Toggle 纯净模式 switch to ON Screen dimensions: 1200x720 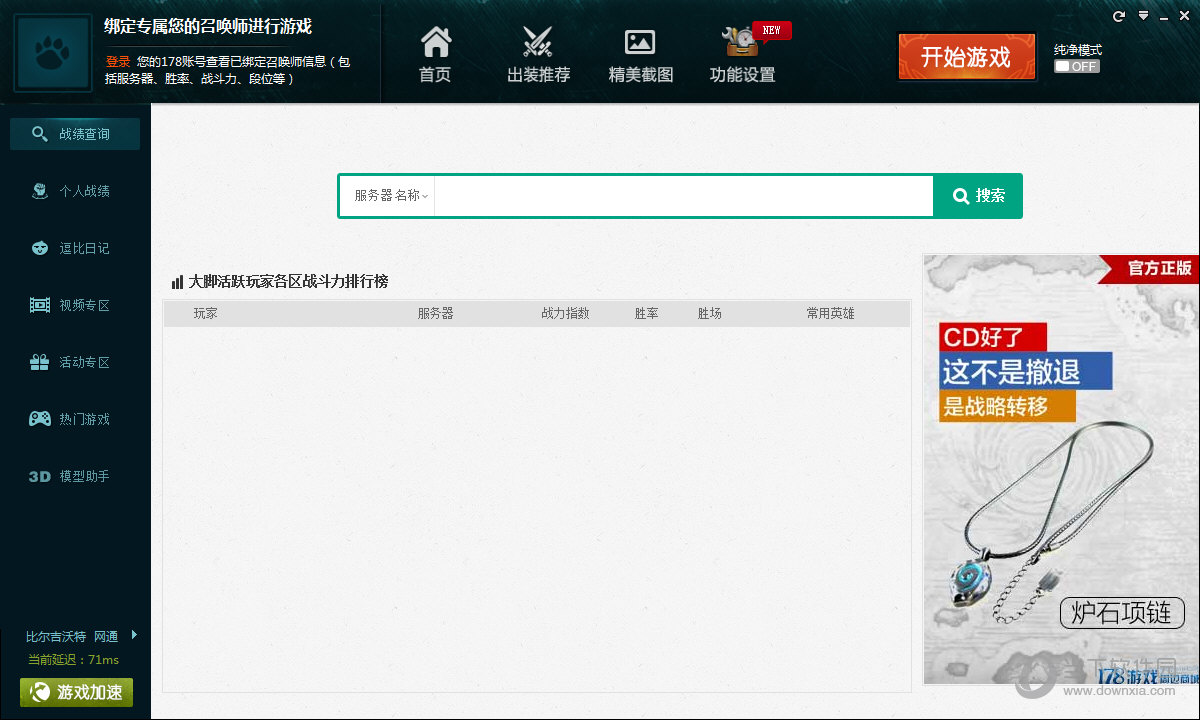1075,66
